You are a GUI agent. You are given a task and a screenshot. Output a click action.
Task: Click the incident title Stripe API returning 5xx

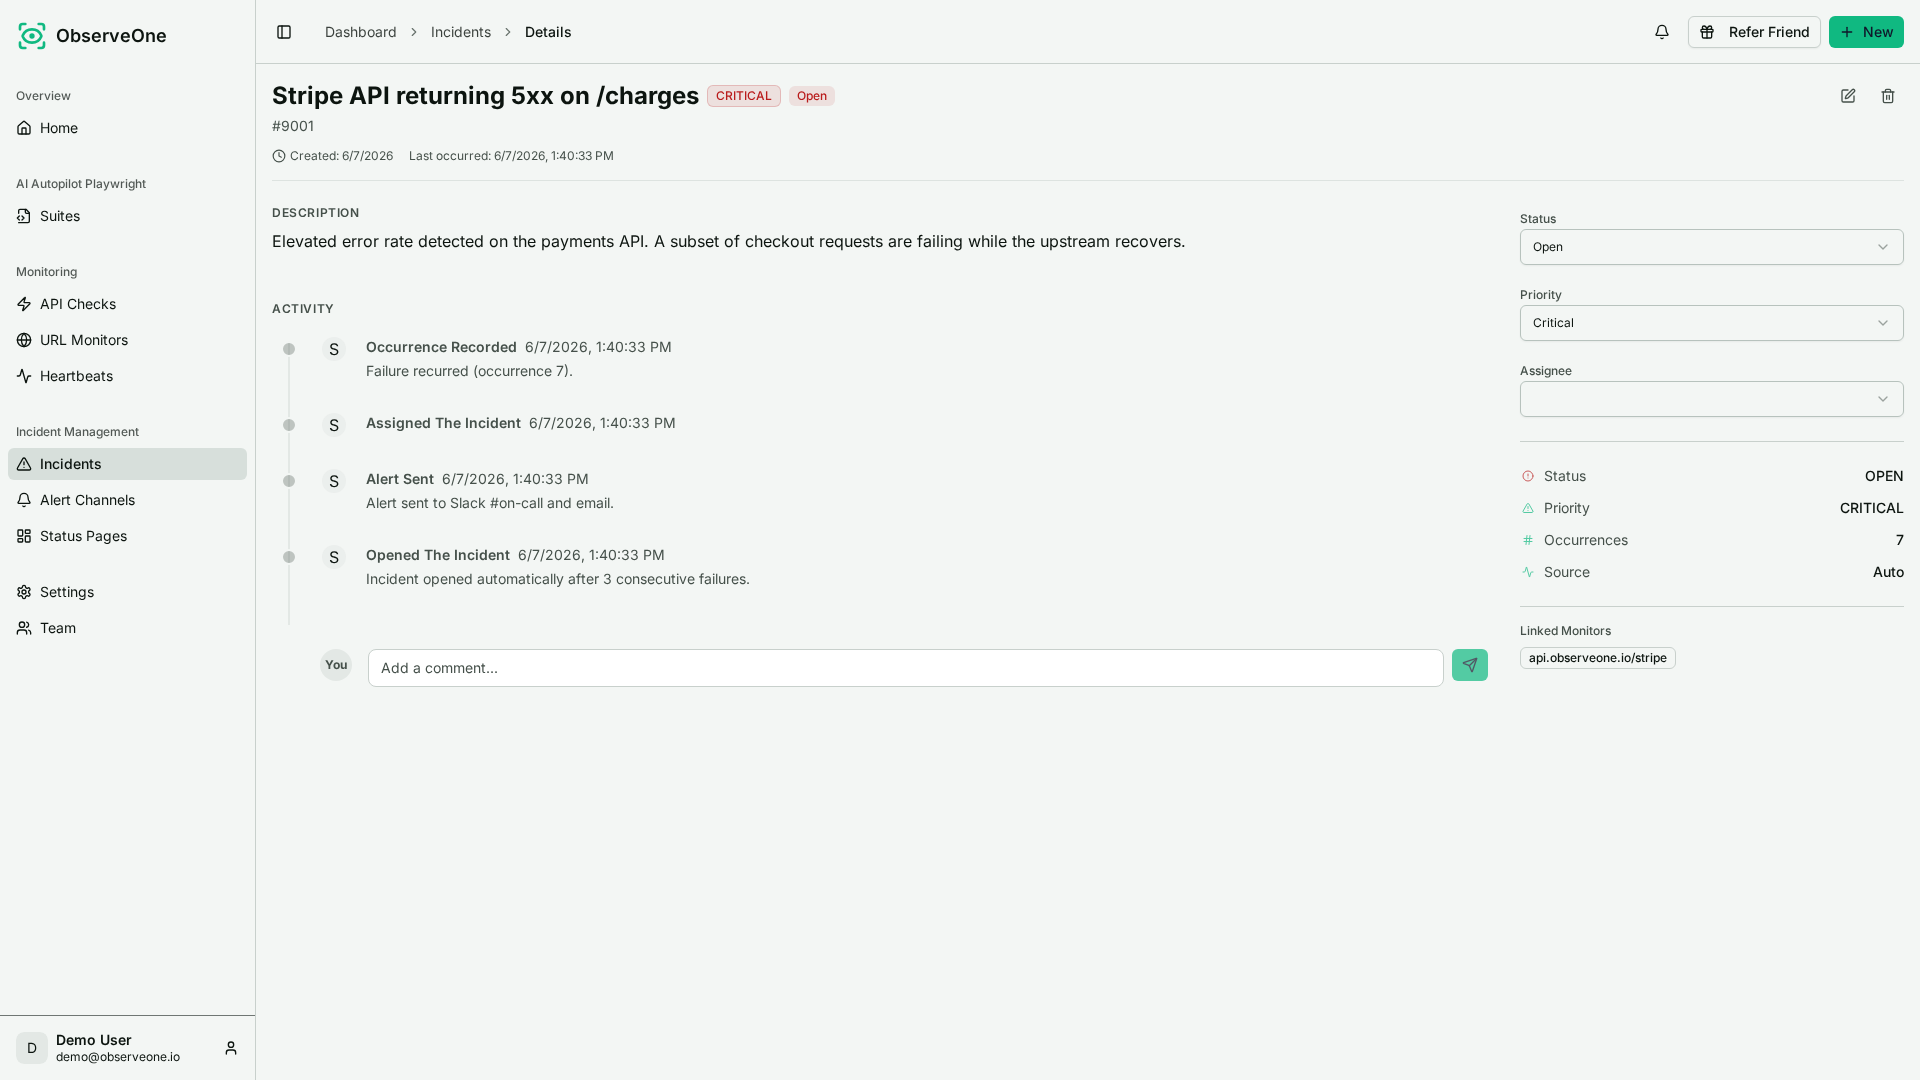coord(485,96)
